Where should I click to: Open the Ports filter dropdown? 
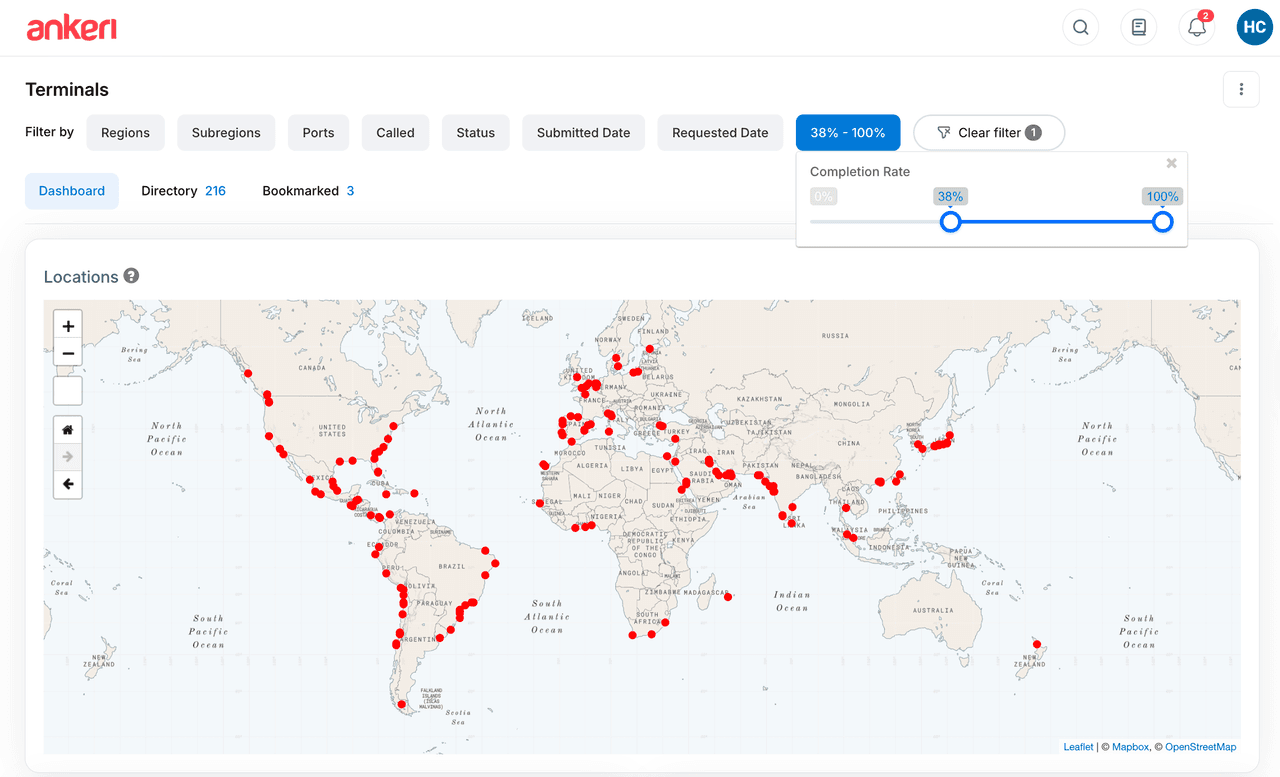[x=318, y=133]
